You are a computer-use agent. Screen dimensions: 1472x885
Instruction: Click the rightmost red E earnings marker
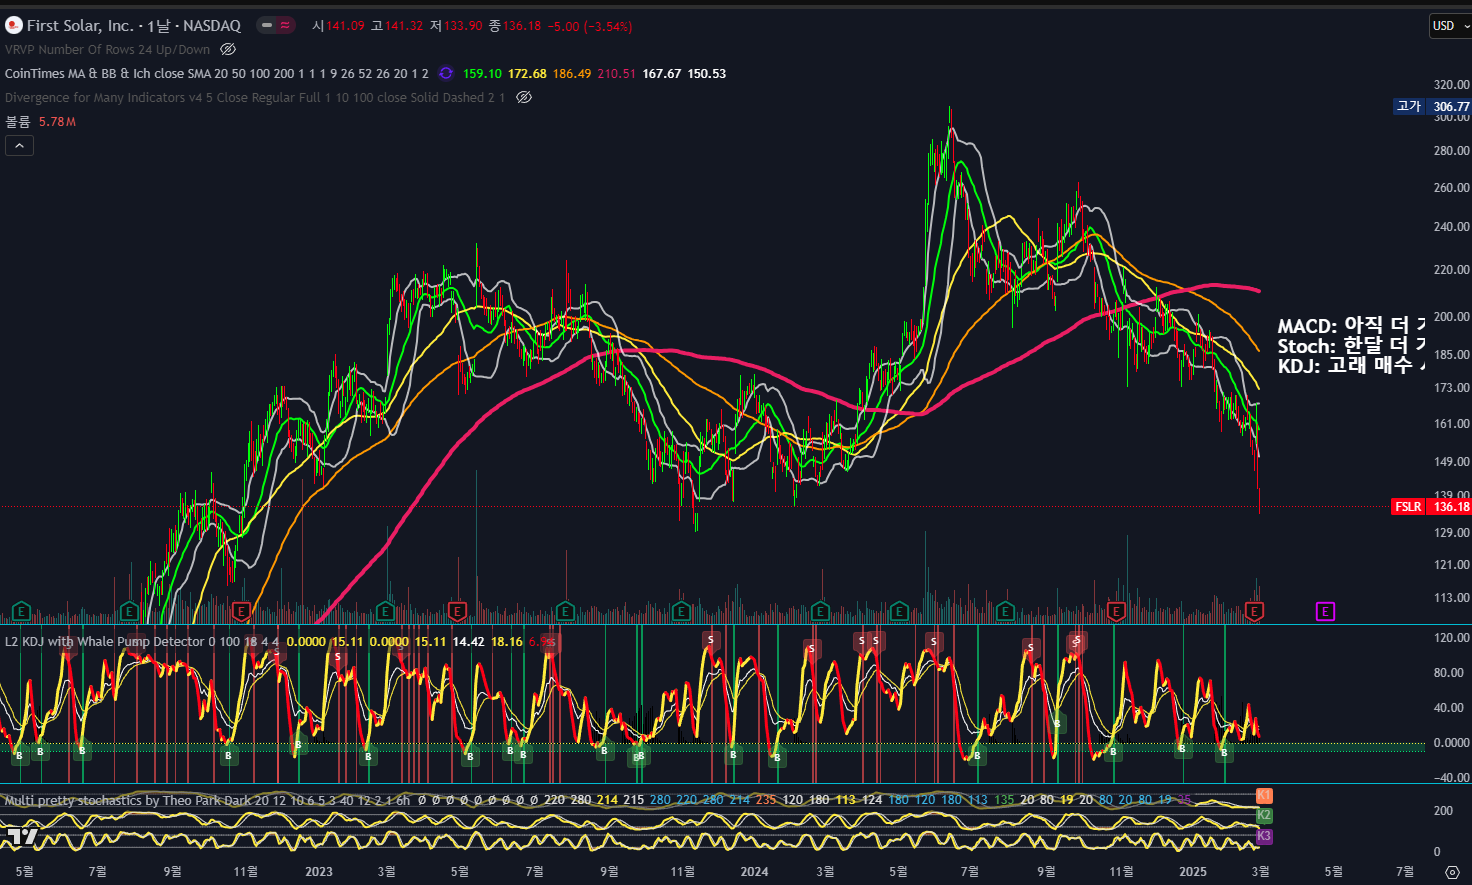click(x=1255, y=611)
